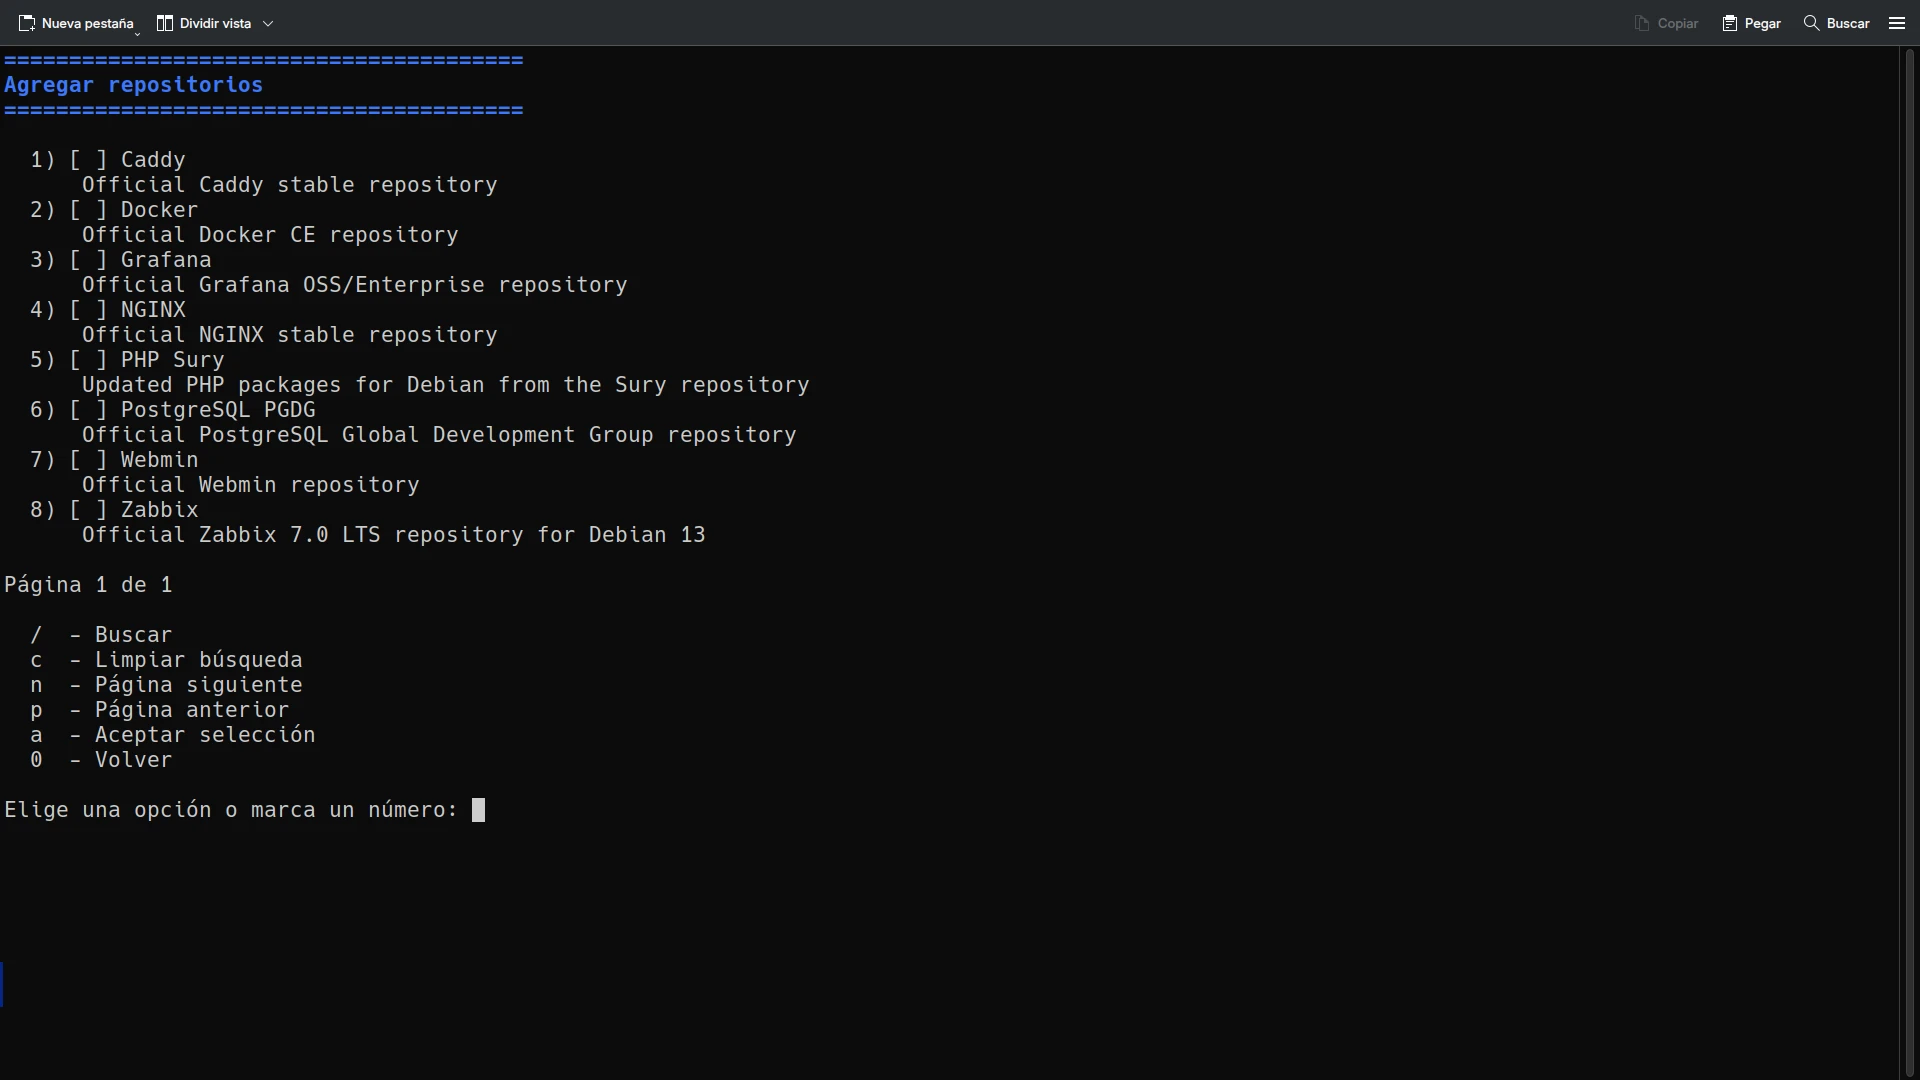
Task: Toggle the PostgreSQL PGDG checkbox
Action: pos(88,410)
